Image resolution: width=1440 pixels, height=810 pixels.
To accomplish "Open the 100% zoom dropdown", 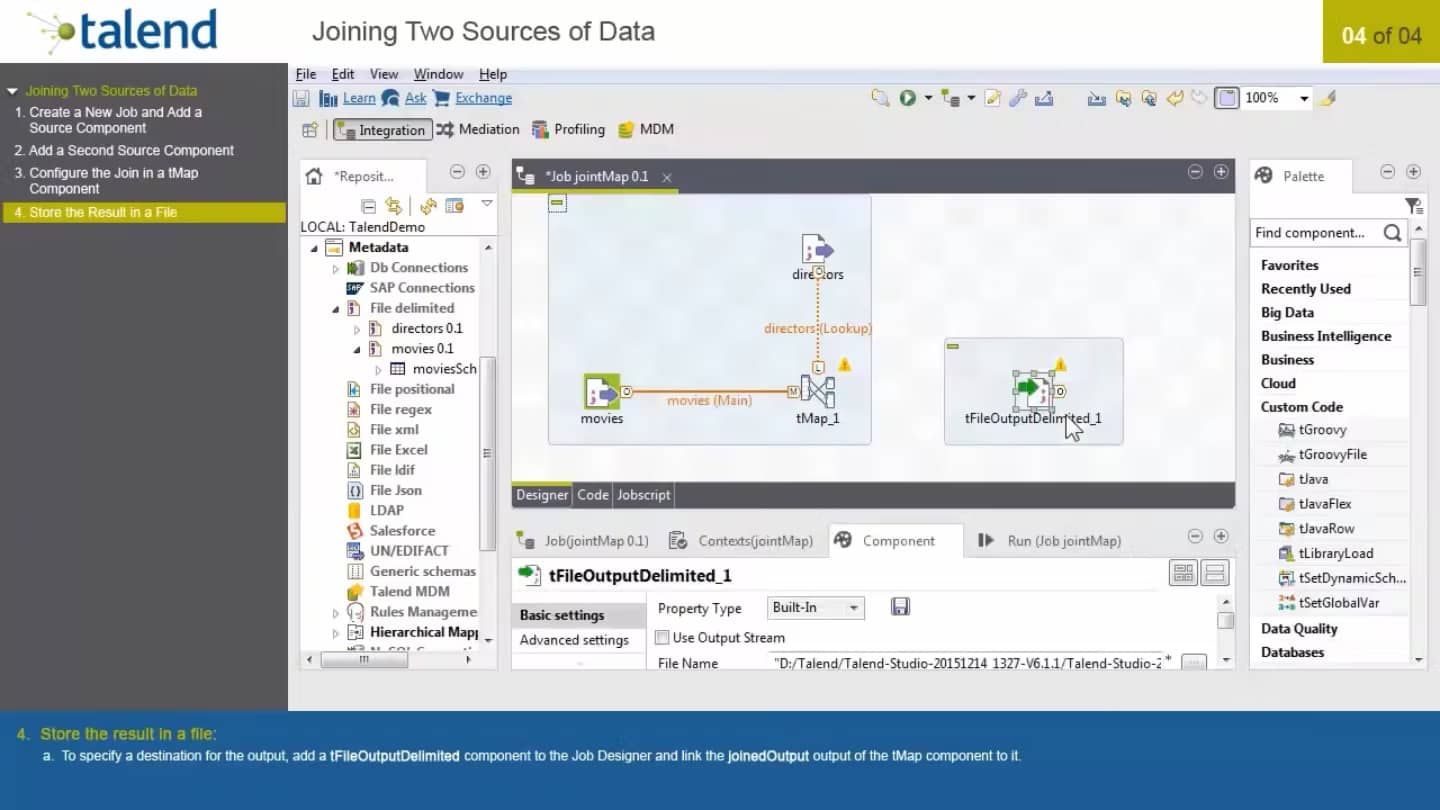I will pyautogui.click(x=1304, y=98).
